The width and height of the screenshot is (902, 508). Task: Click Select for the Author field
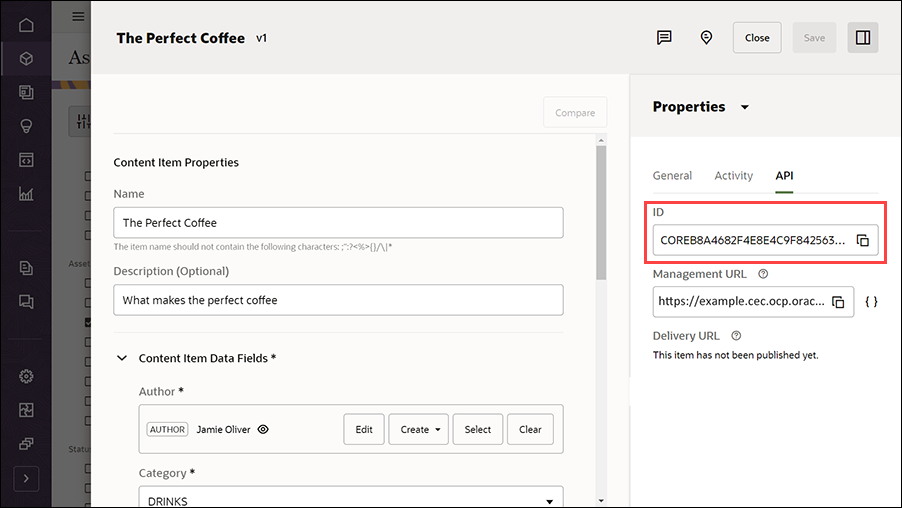(477, 429)
